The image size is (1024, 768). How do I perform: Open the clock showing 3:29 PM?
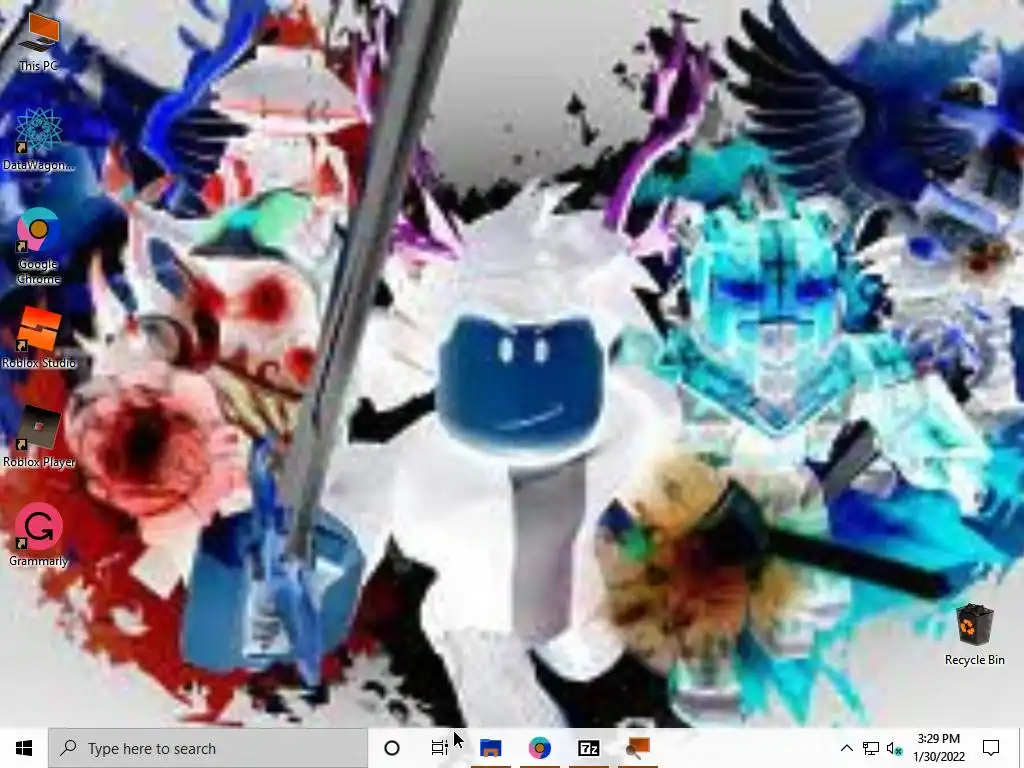pos(939,748)
